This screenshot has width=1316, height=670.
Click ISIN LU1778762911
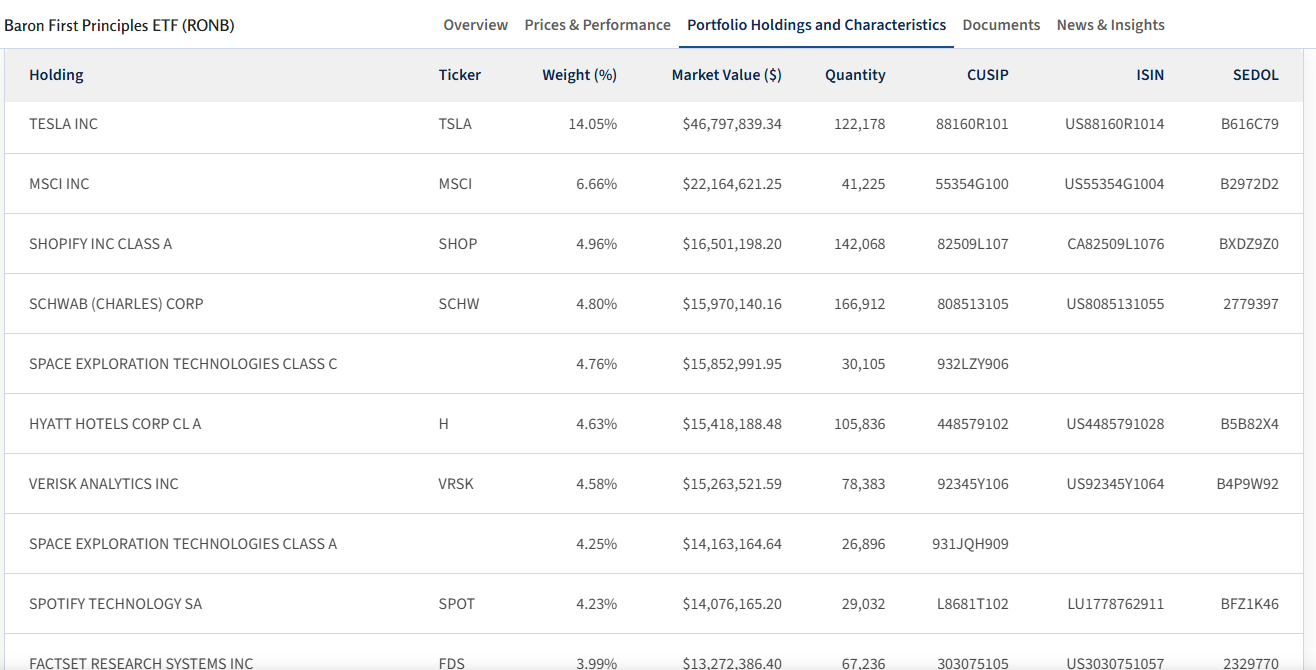1116,604
